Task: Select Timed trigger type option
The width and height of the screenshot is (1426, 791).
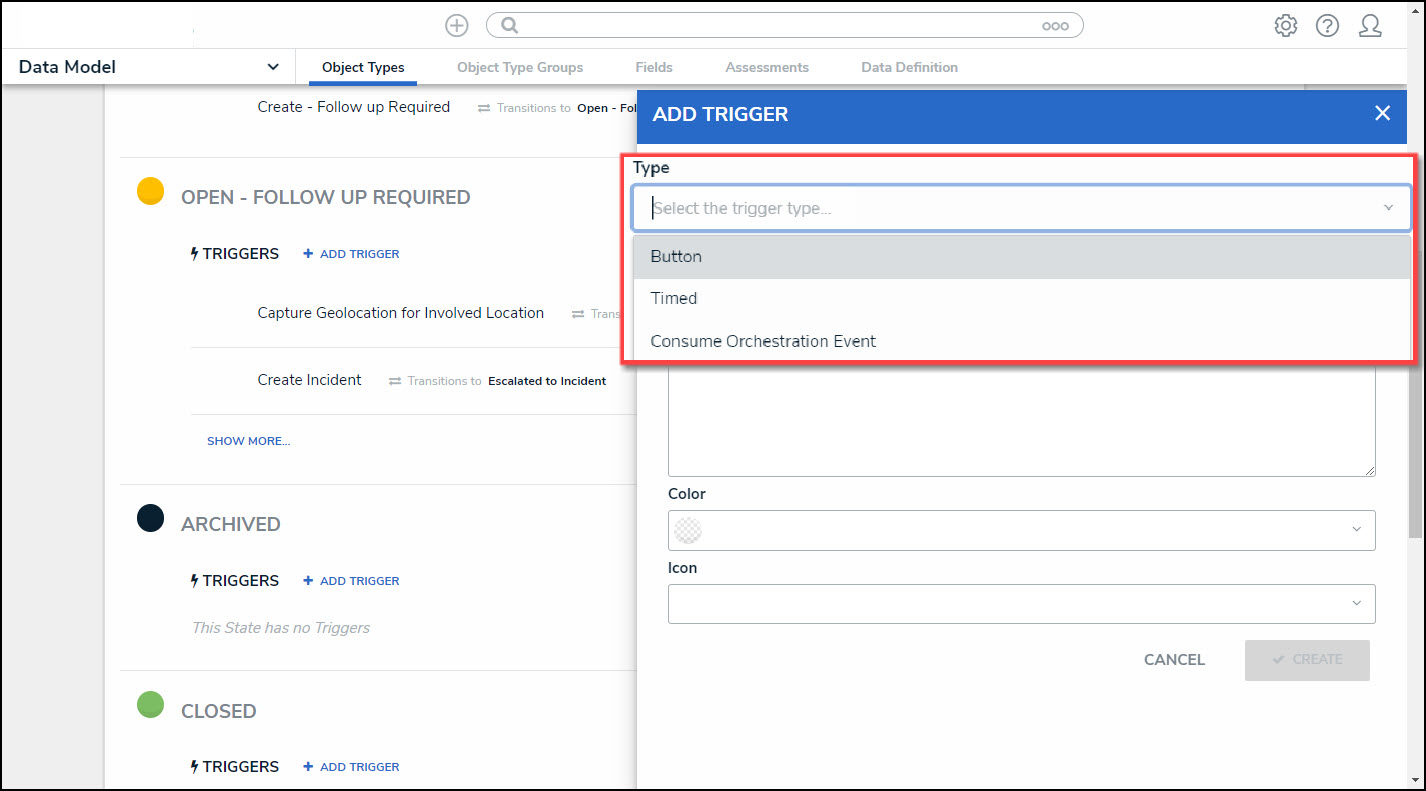Action: pos(674,299)
